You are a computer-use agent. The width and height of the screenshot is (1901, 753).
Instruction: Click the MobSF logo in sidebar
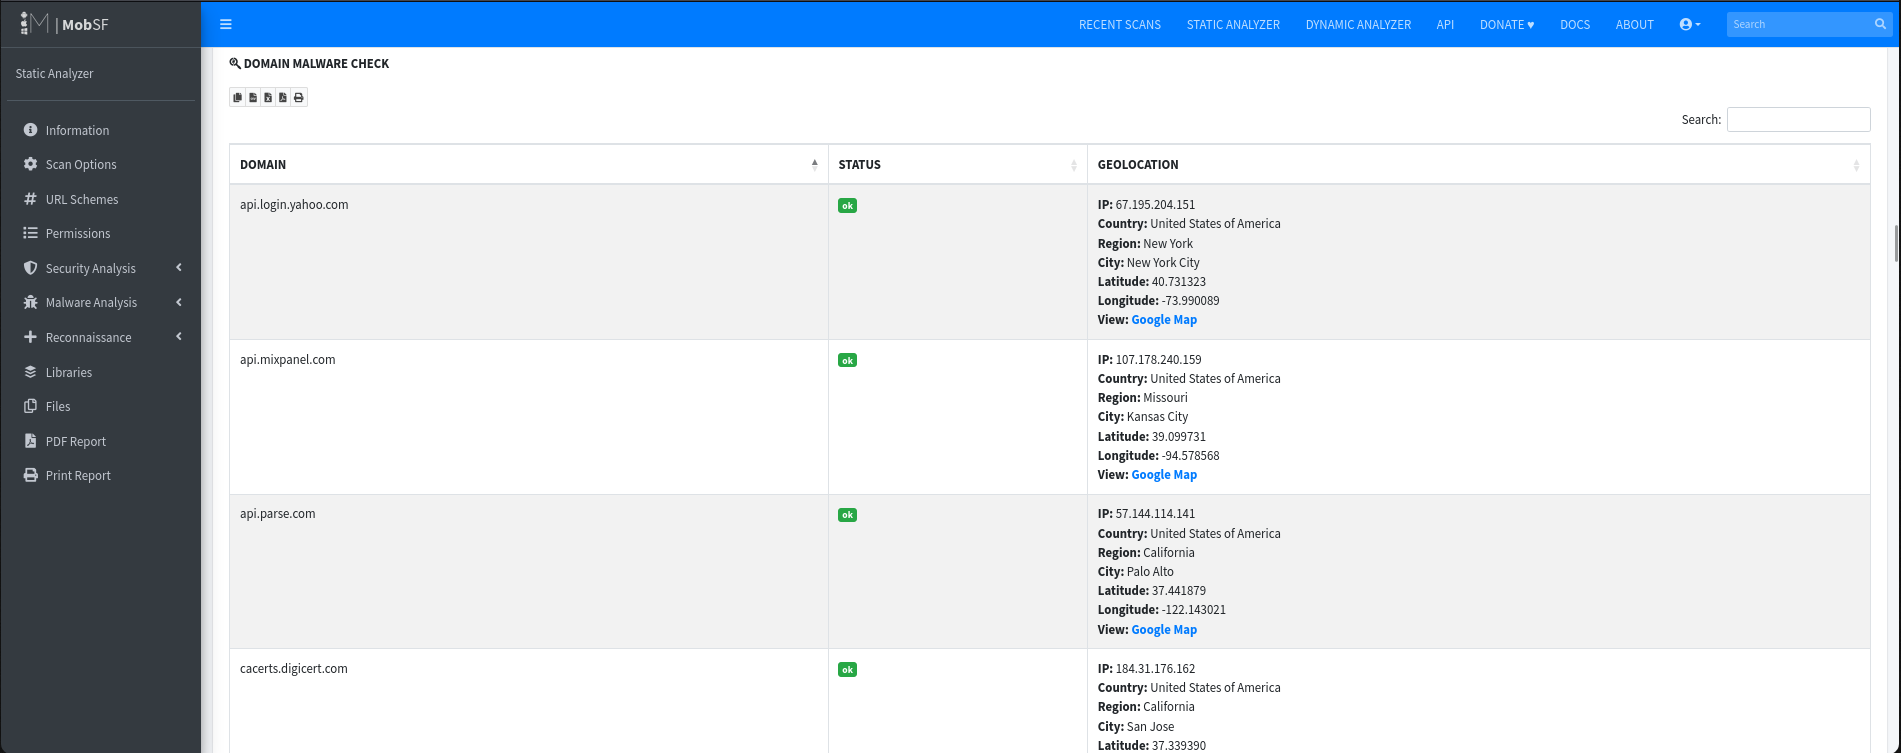pyautogui.click(x=65, y=24)
